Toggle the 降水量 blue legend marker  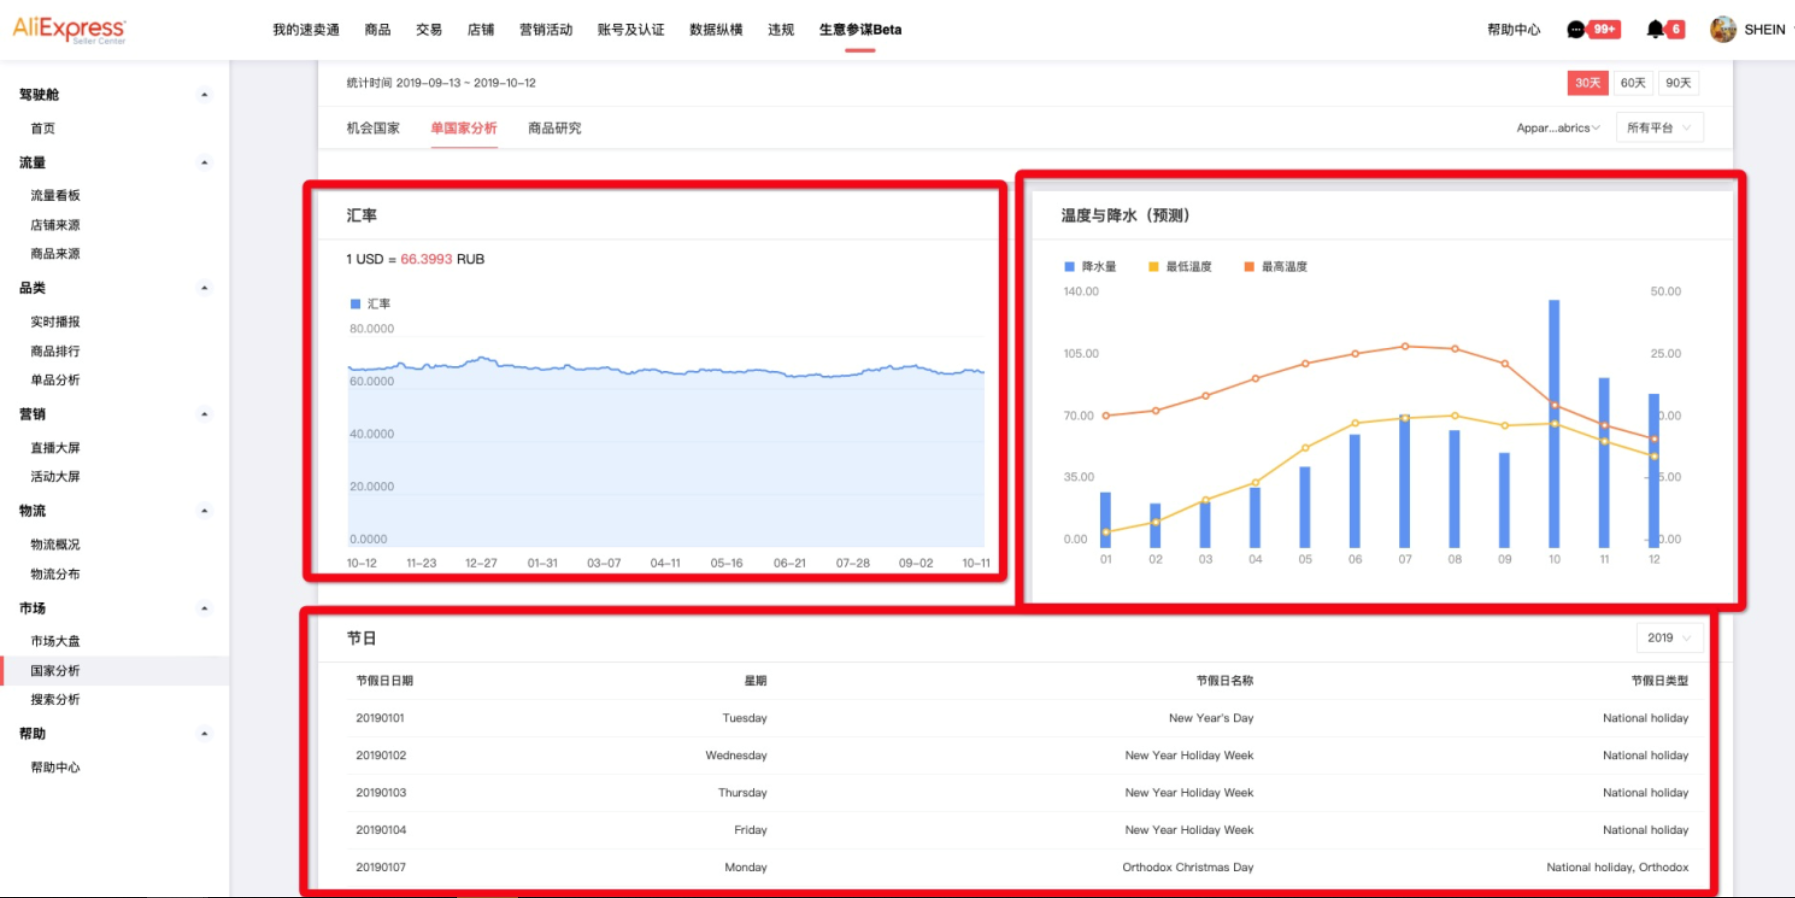pyautogui.click(x=1069, y=267)
